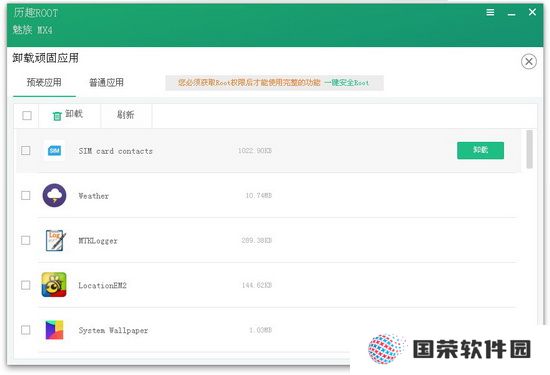
Task: Click the trash can uninstall icon in the toolbar
Action: pos(57,116)
